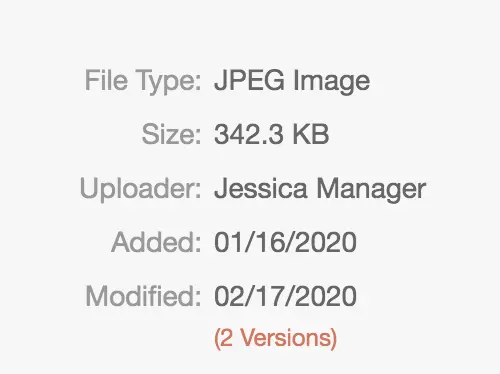Select the JPEG Image value text
This screenshot has height=374, width=500.
click(292, 80)
